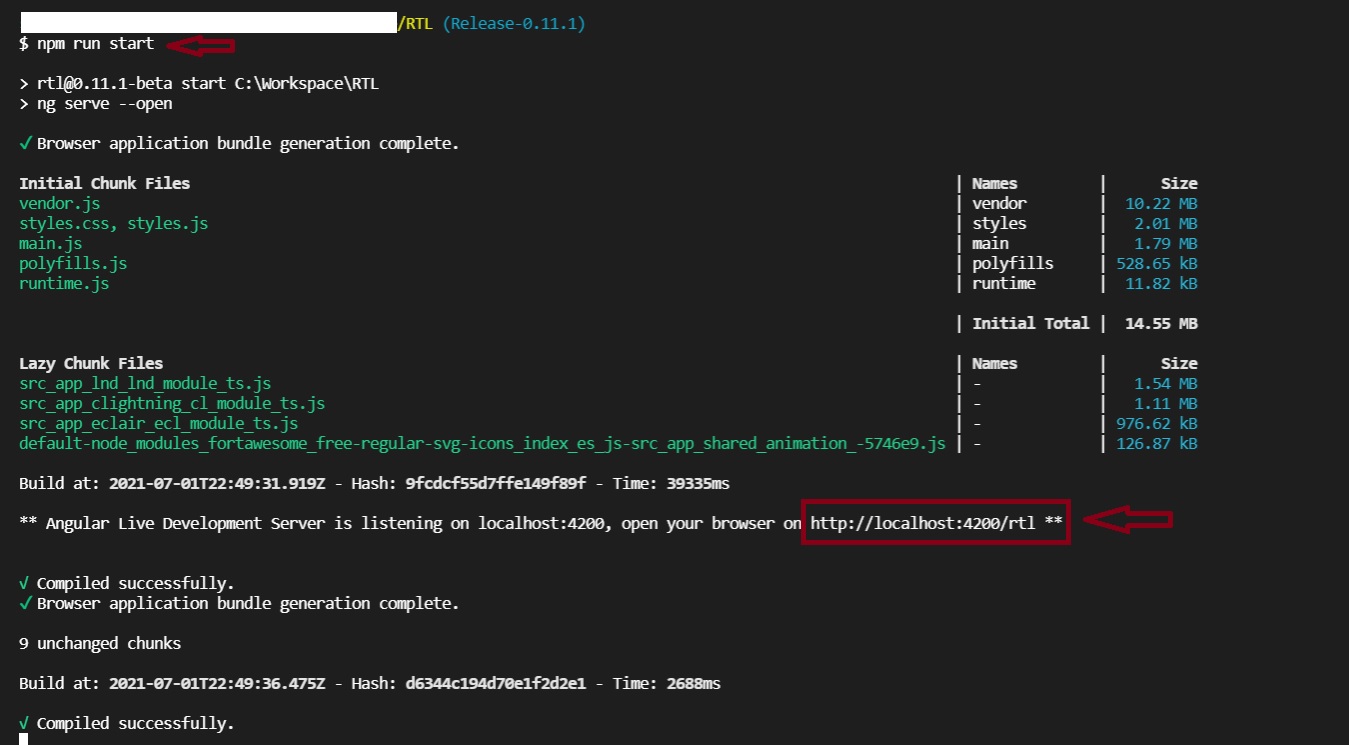
Task: Click the 'polyfills' name cell
Action: (1013, 263)
